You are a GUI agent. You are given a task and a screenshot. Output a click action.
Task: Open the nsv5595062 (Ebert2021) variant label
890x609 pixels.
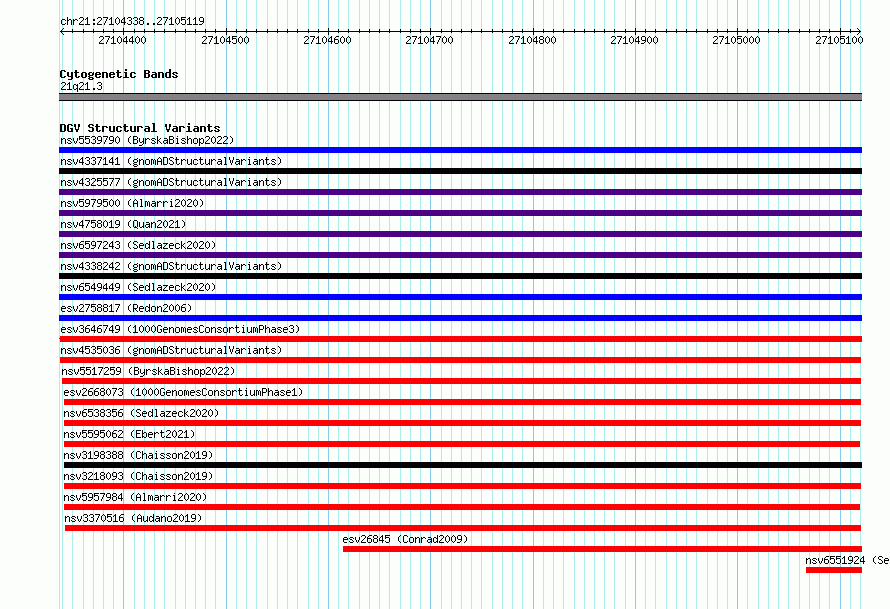pos(129,434)
